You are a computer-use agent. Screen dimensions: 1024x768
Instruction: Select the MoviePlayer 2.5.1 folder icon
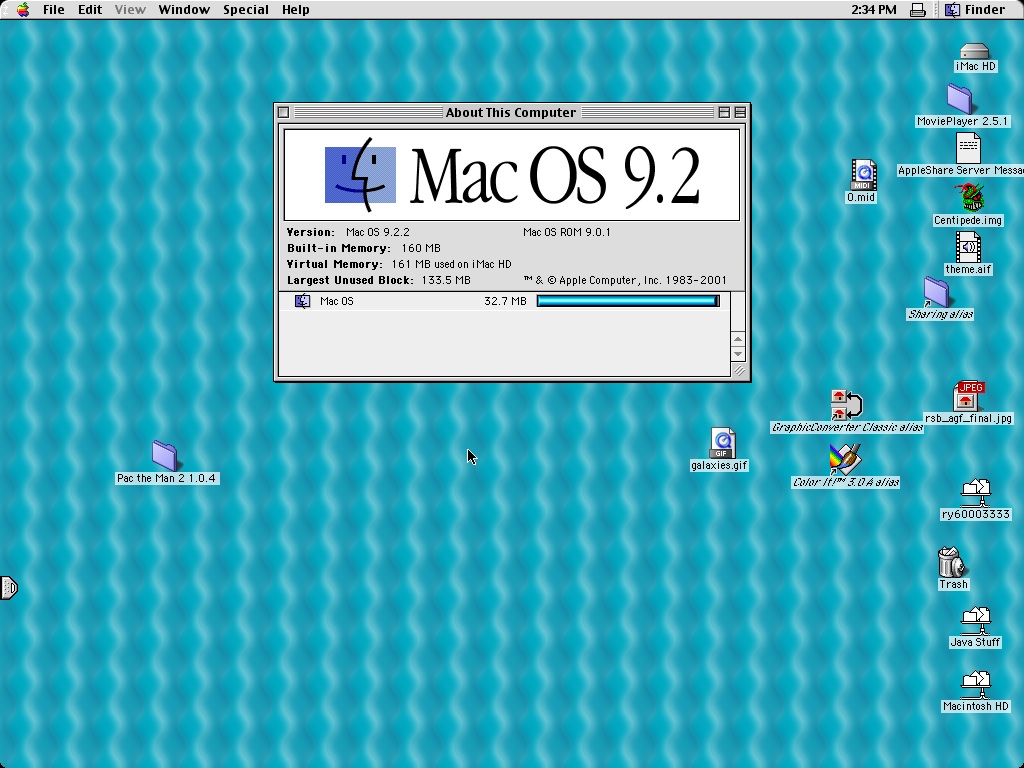coord(959,99)
